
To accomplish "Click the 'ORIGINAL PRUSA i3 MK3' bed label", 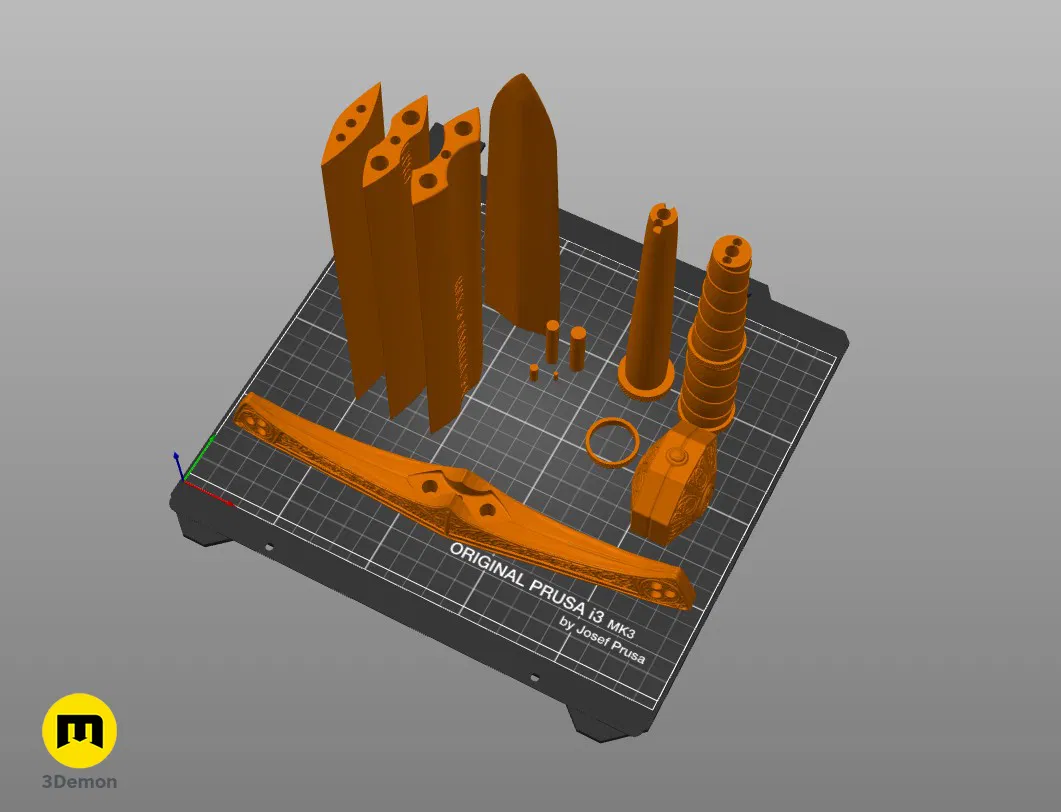I will 543,590.
